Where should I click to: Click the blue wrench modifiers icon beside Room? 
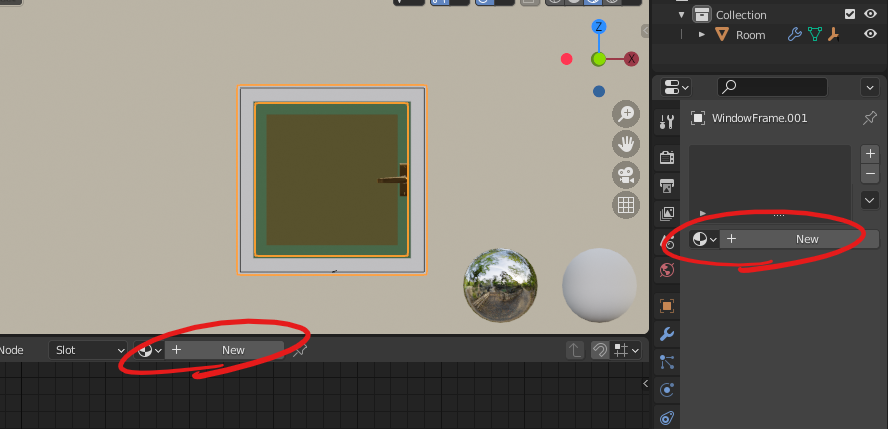[795, 35]
